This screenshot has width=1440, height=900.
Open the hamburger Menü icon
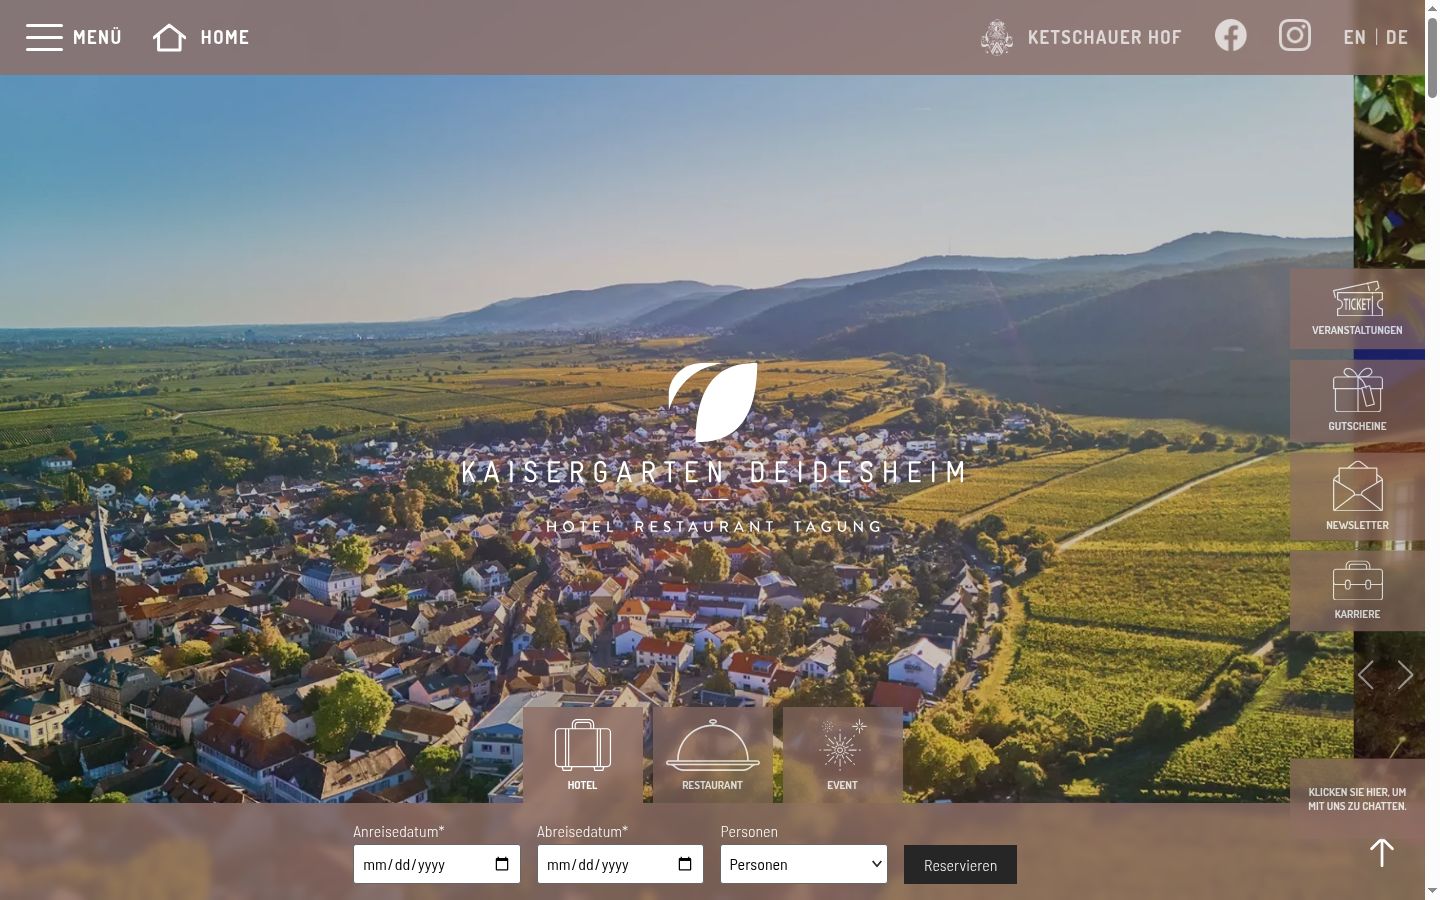pos(44,37)
